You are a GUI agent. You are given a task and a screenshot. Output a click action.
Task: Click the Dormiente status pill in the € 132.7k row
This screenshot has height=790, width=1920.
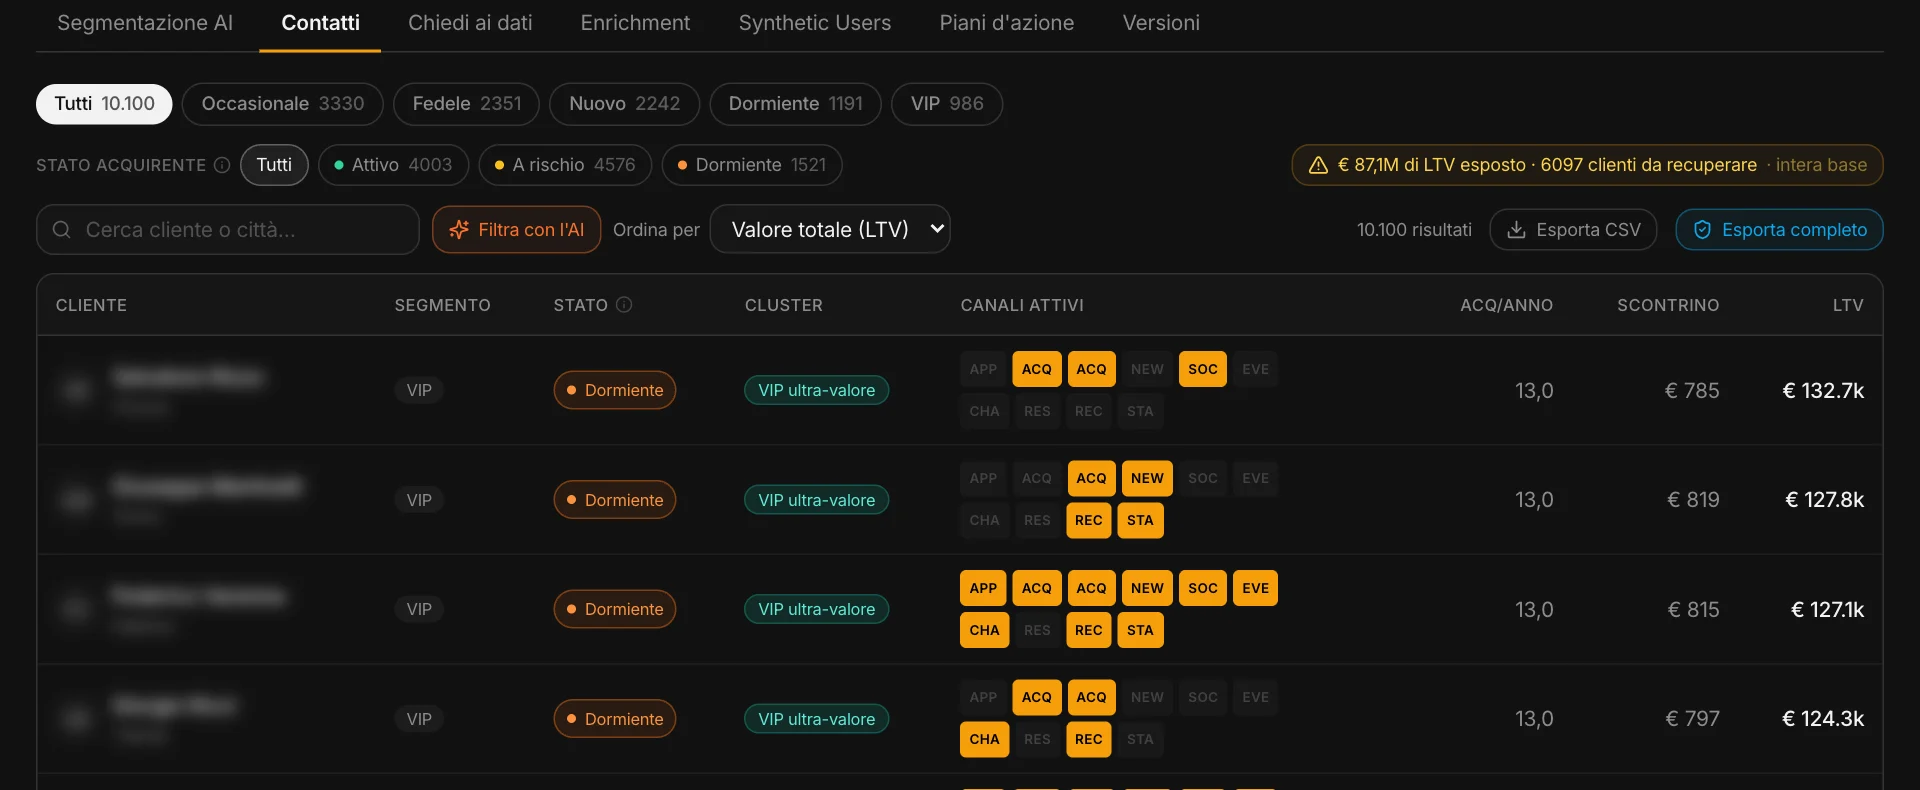[x=615, y=390]
